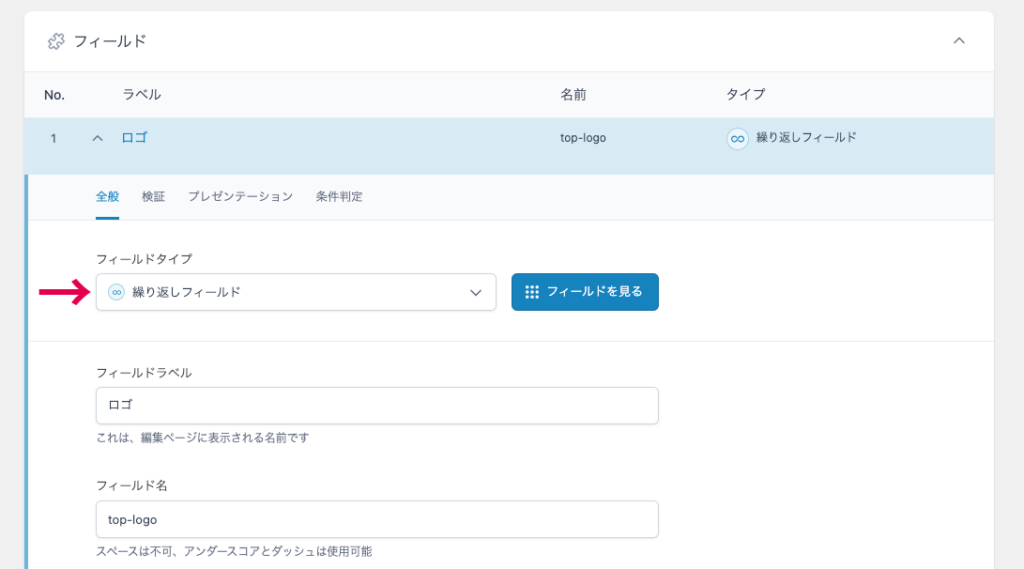Image resolution: width=1024 pixels, height=569 pixels.
Task: Focus the フィールドラベル input containing ロゴ
Action: pyautogui.click(x=376, y=406)
